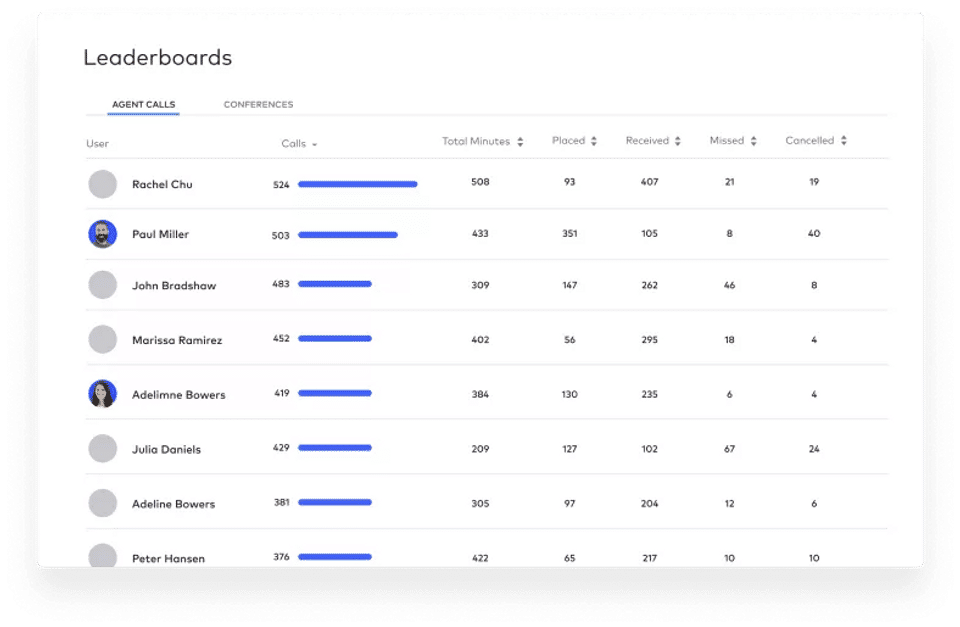
Task: Click Peter Hansen's gray avatar placeholder
Action: pos(103,556)
